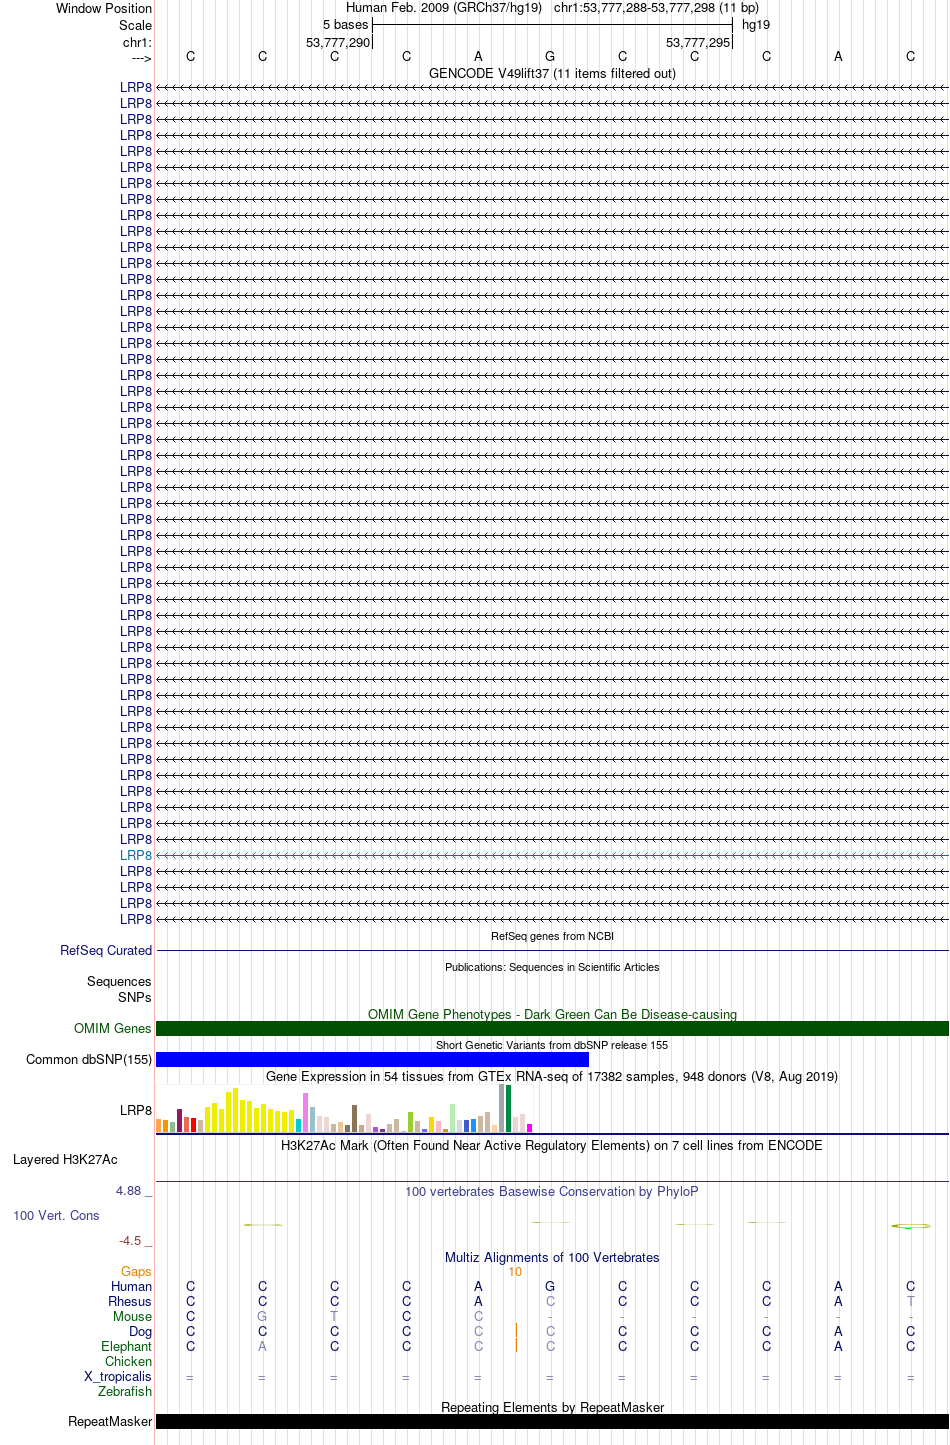Select the Human alignment row label

(x=131, y=1286)
